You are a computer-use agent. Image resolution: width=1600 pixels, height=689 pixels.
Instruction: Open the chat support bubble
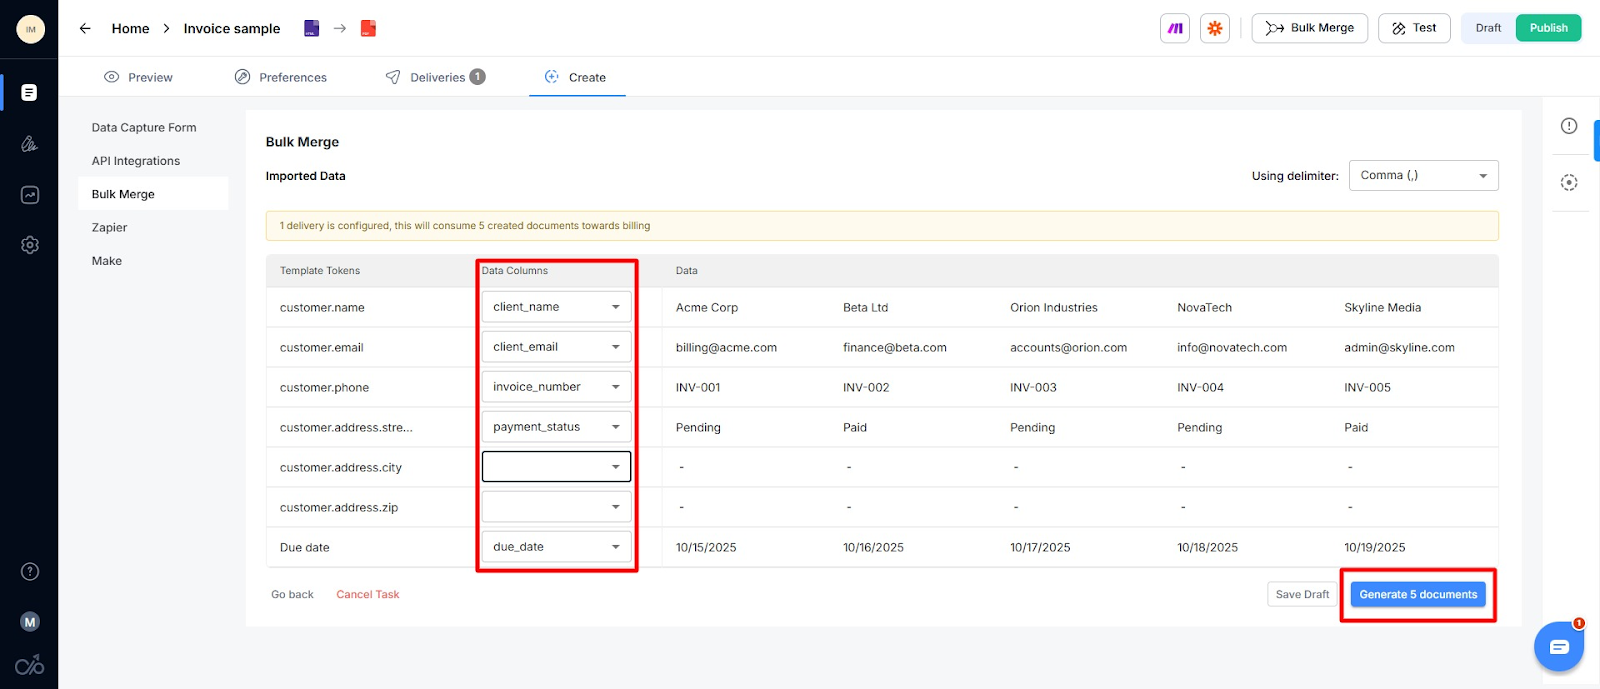[1559, 647]
